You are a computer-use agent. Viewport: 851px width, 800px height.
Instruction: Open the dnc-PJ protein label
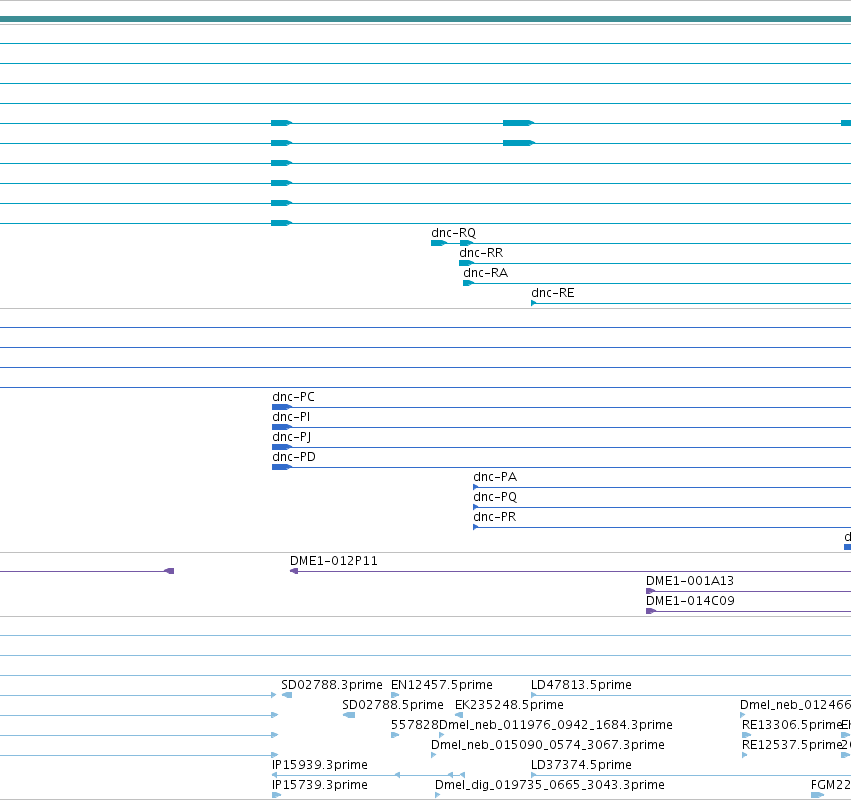pyautogui.click(x=291, y=437)
